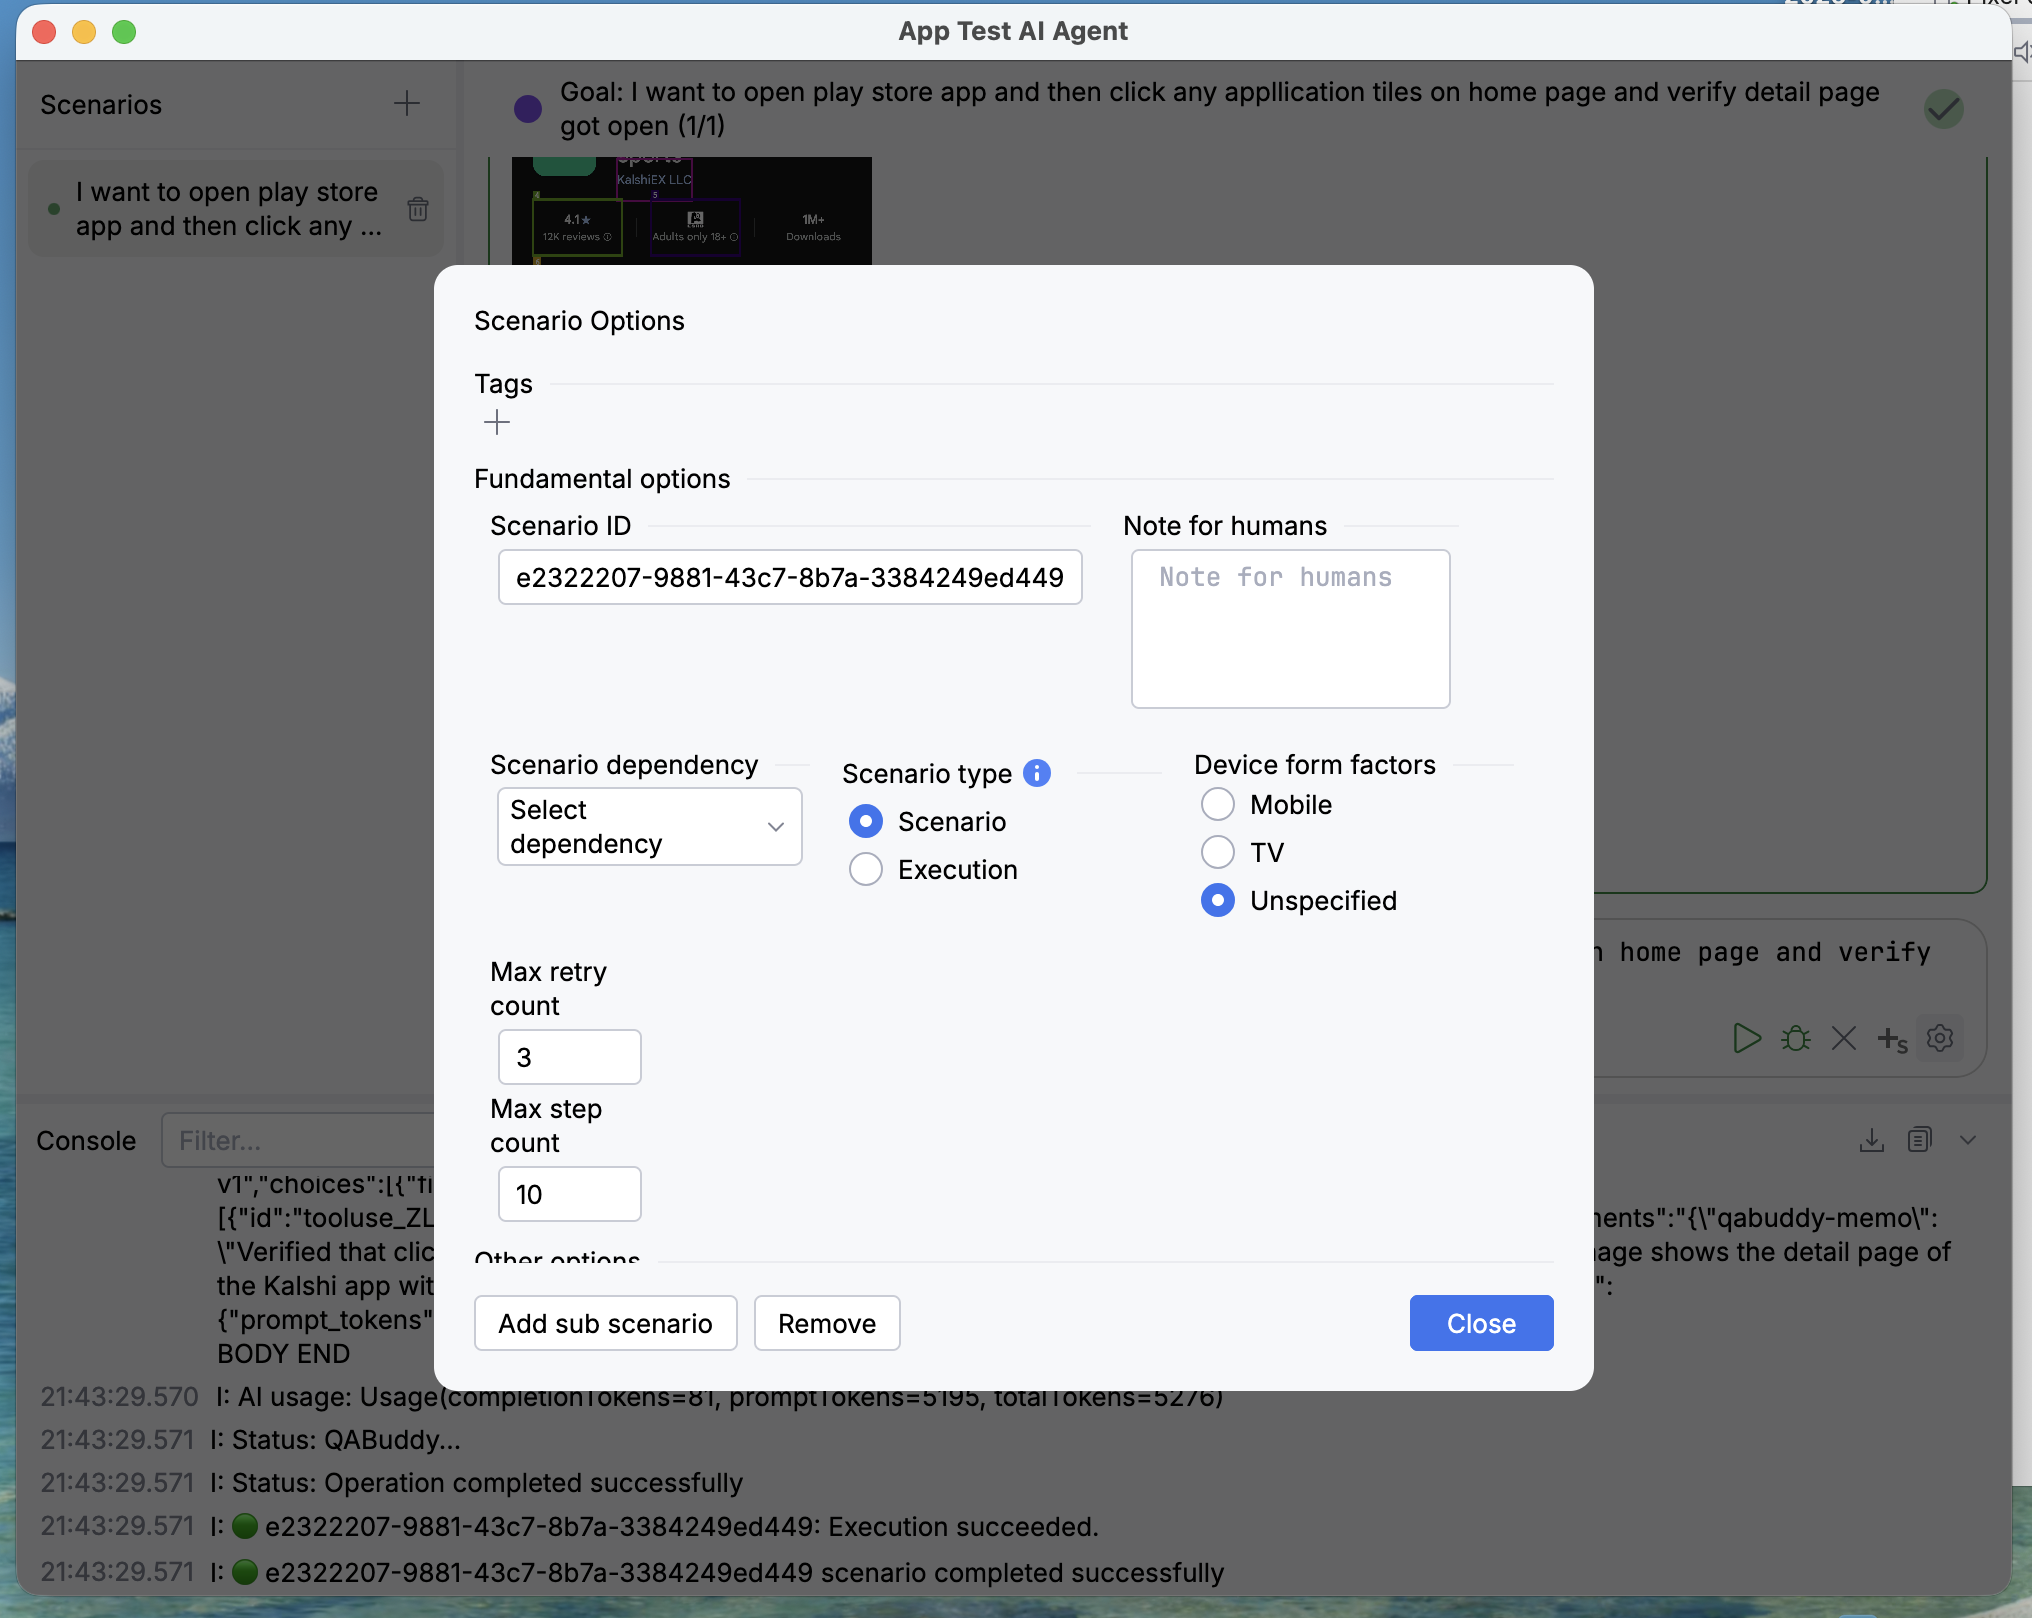Download the console log

coord(1871,1140)
